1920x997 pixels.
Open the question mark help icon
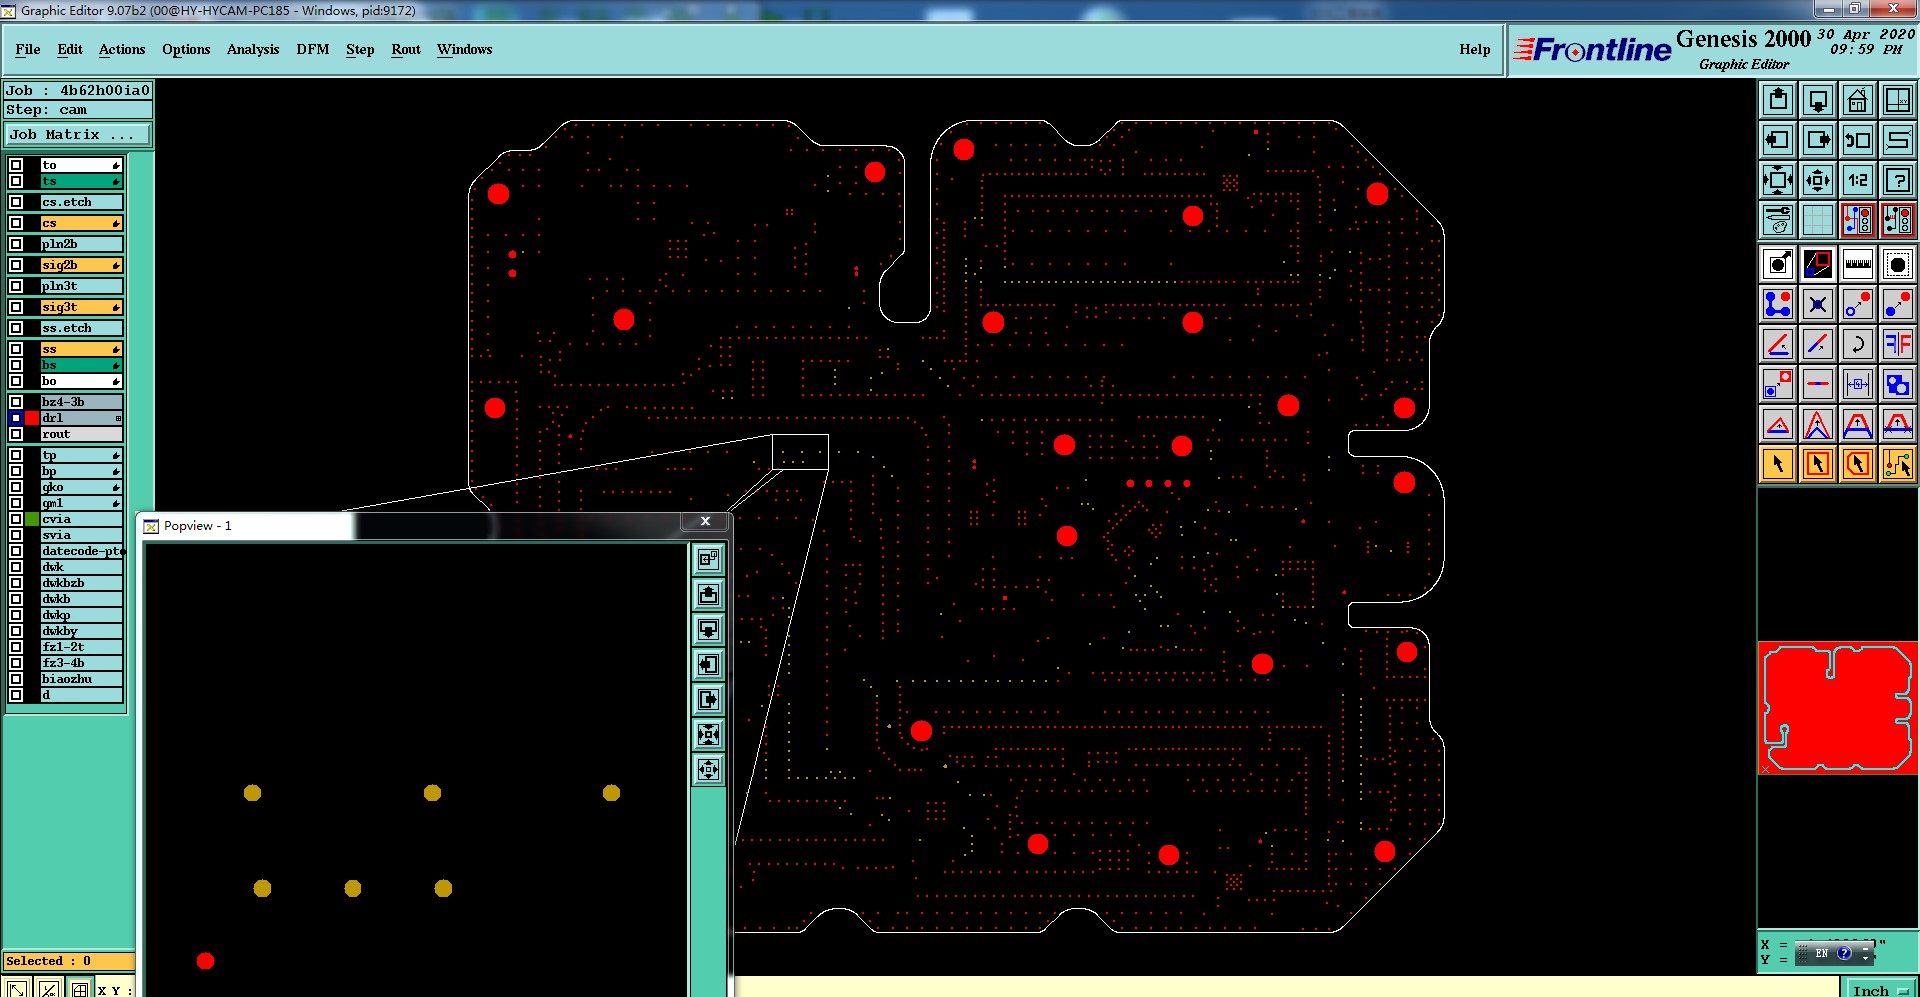(1898, 180)
